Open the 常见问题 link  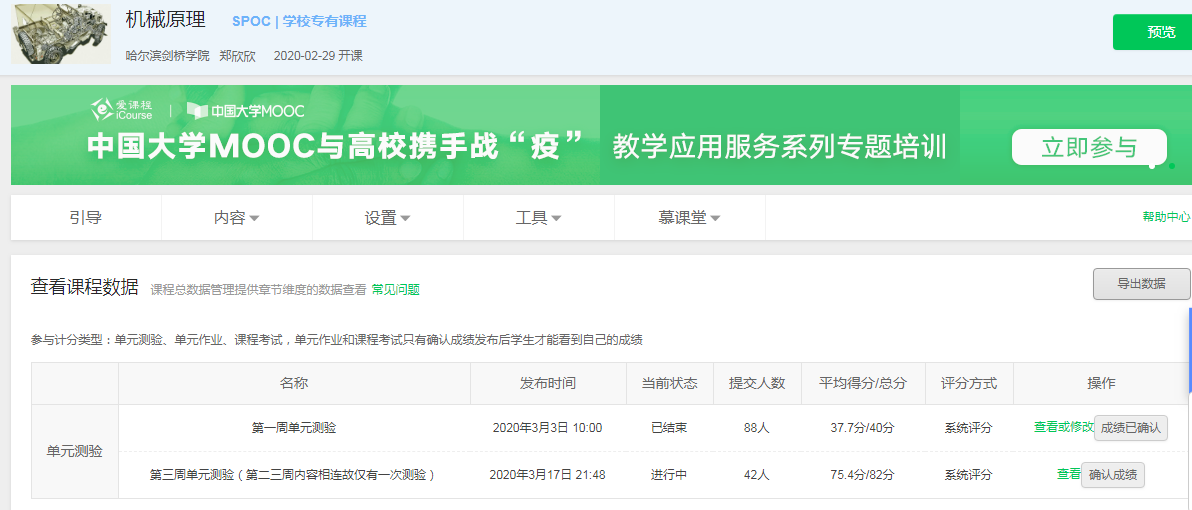[395, 290]
